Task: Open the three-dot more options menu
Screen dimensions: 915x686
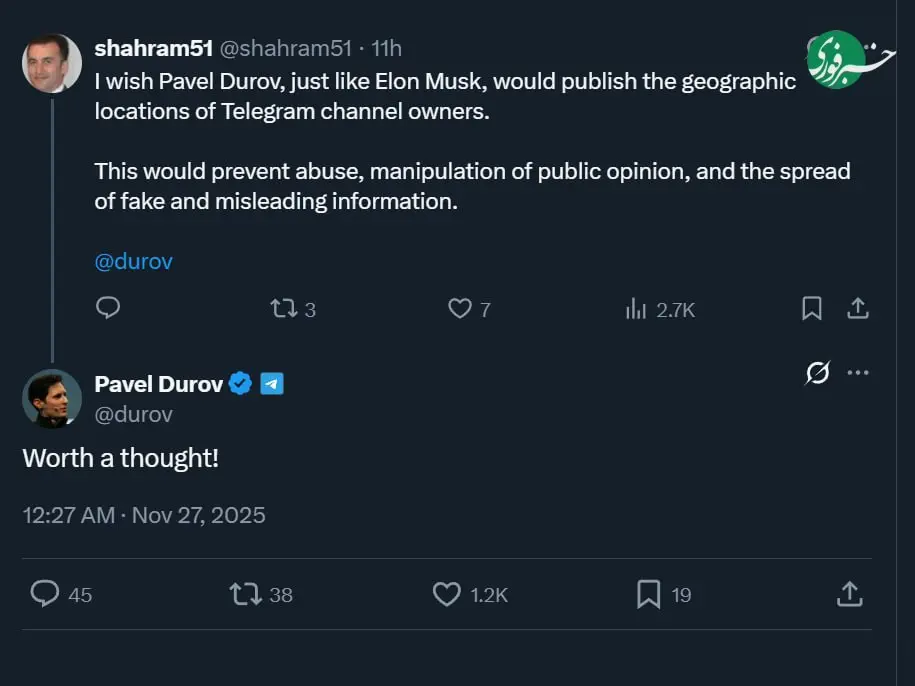Action: pos(858,373)
